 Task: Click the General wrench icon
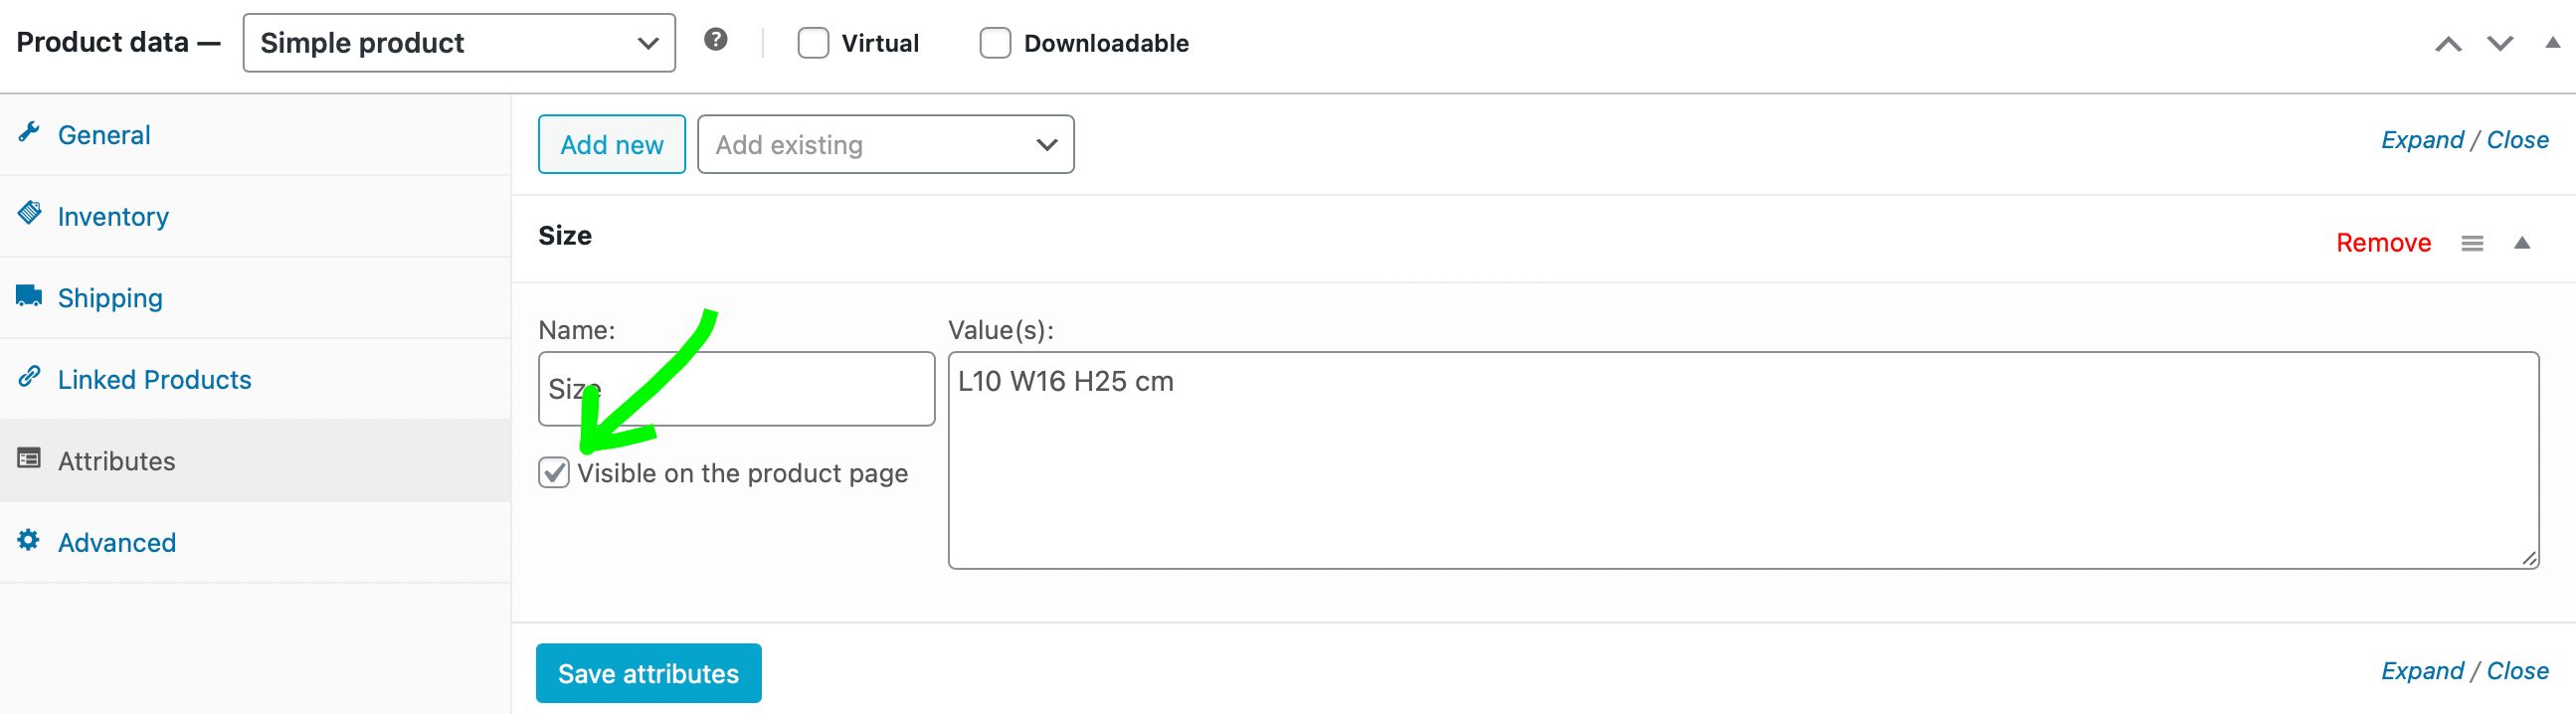[x=29, y=133]
